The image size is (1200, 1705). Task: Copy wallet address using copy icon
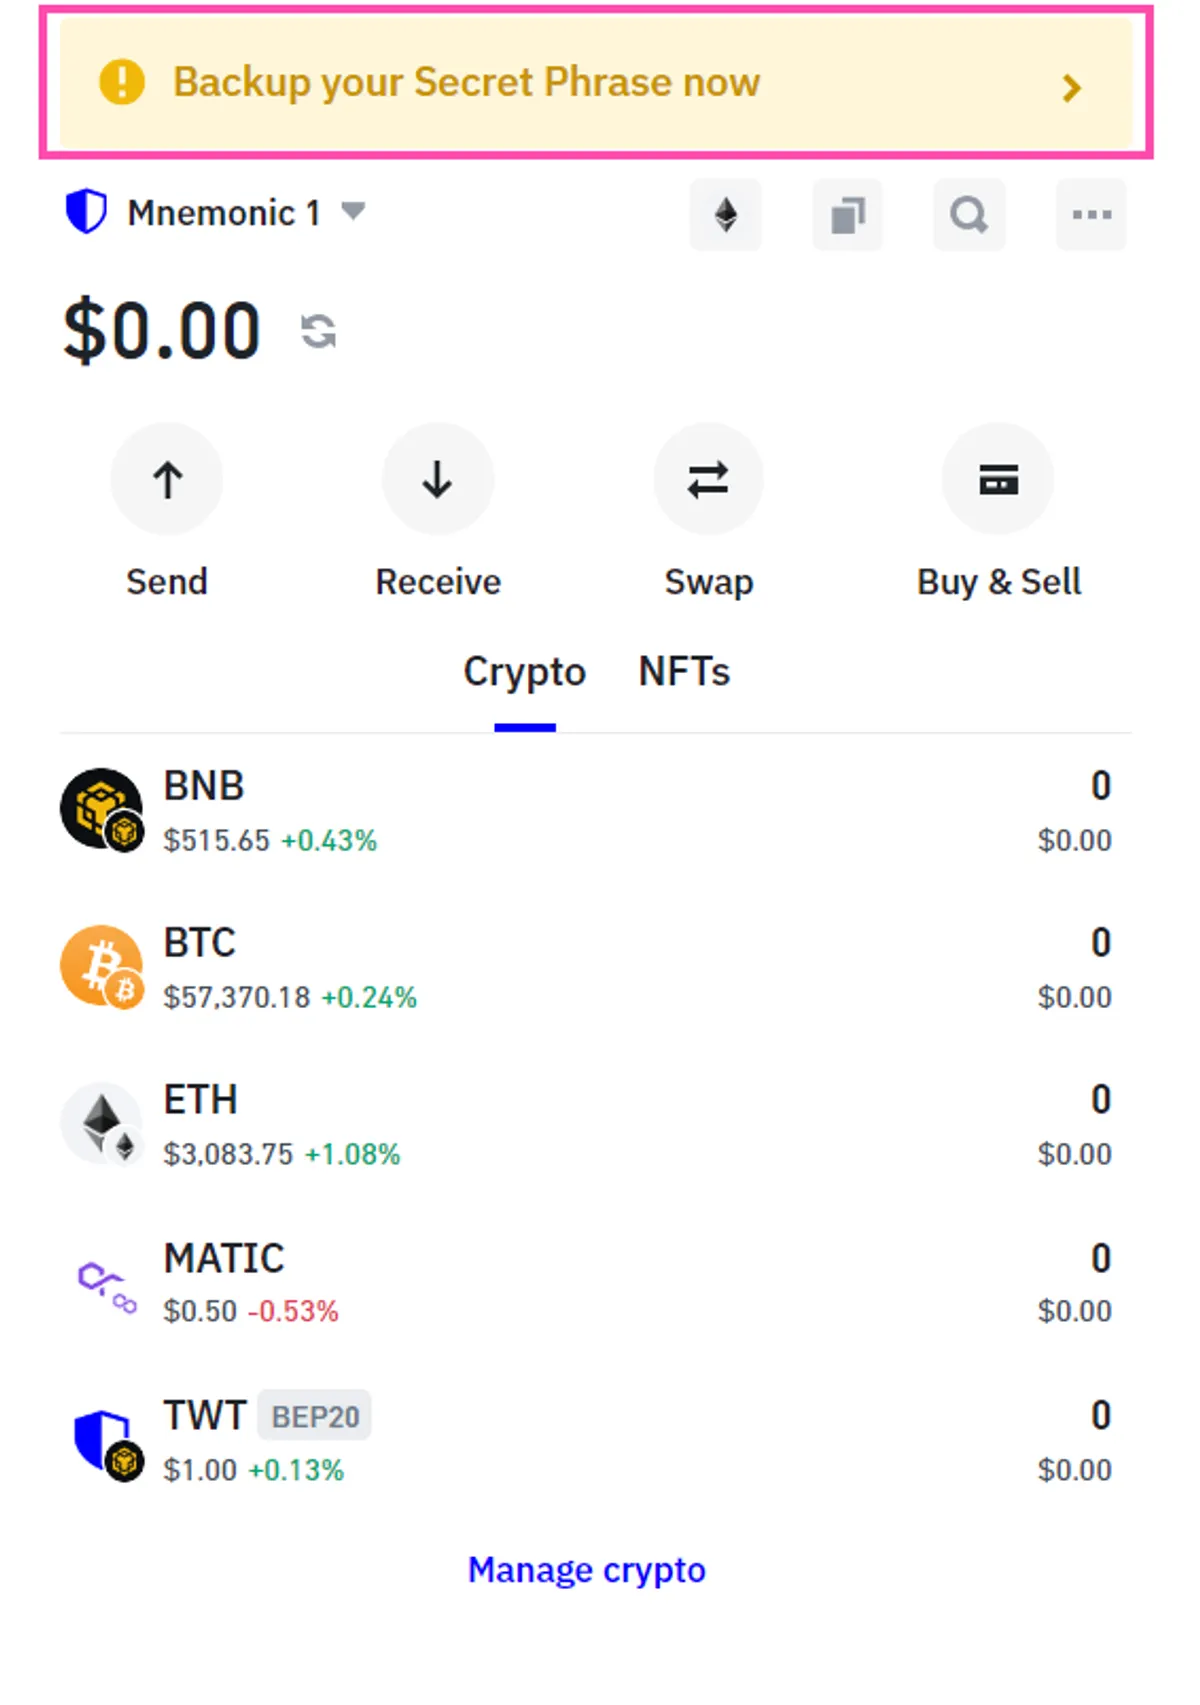[x=848, y=215]
